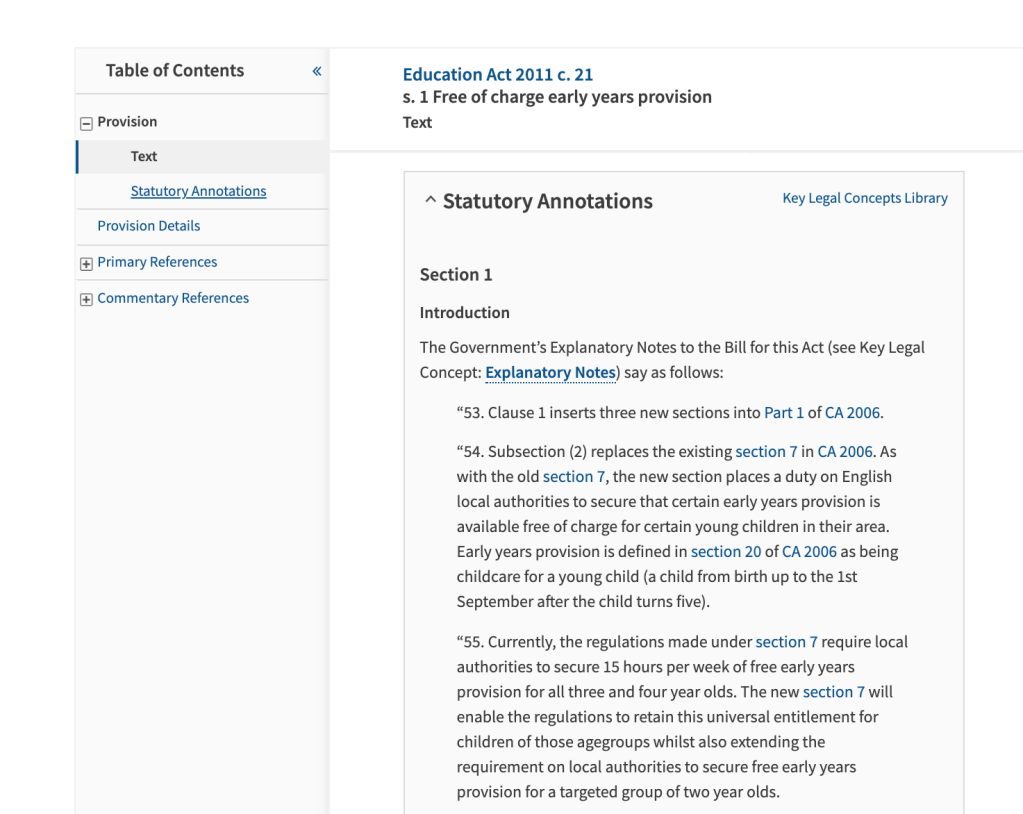This screenshot has height=814, width=1023.
Task: Select the Table of Contents heading
Action: coord(174,70)
